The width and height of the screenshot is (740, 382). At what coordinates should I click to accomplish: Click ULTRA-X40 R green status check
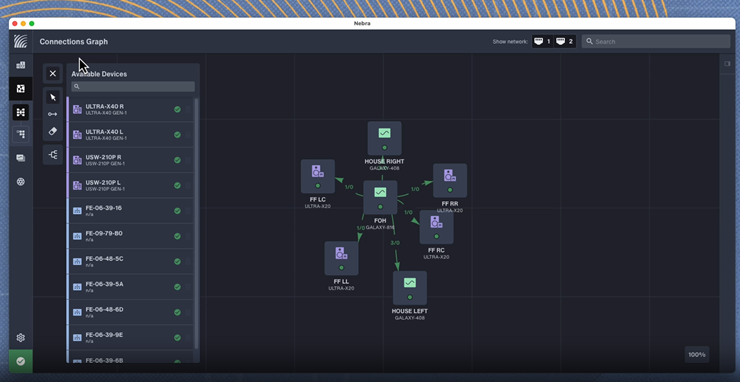(177, 110)
